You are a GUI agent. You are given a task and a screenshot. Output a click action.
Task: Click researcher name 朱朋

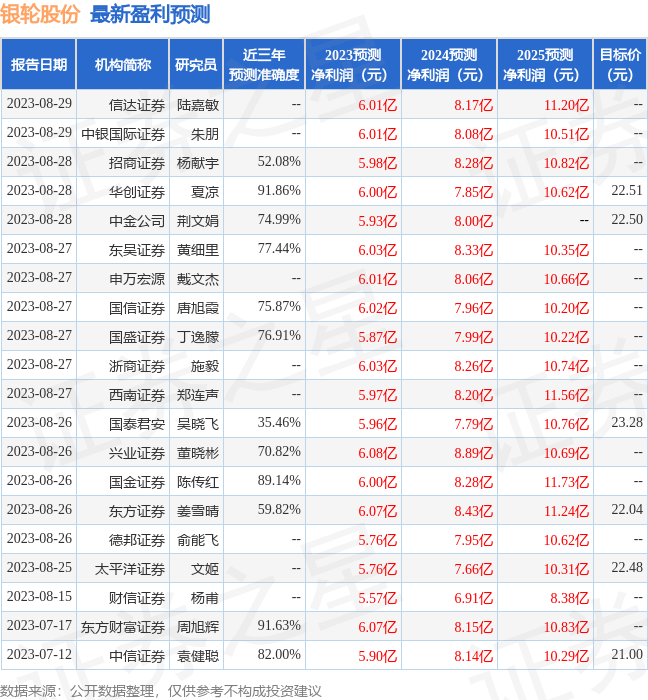pyautogui.click(x=205, y=134)
